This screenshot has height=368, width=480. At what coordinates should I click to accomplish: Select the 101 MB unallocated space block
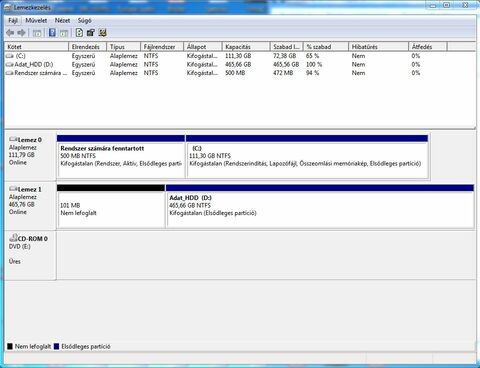111,206
